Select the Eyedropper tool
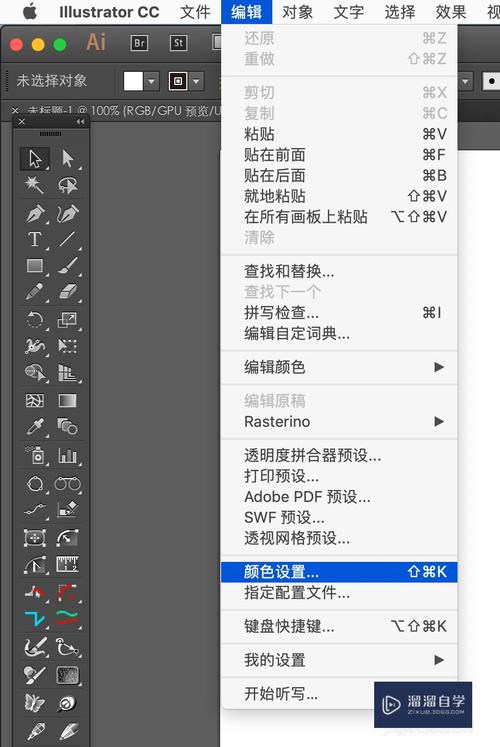Image resolution: width=500 pixels, height=747 pixels. [35, 427]
